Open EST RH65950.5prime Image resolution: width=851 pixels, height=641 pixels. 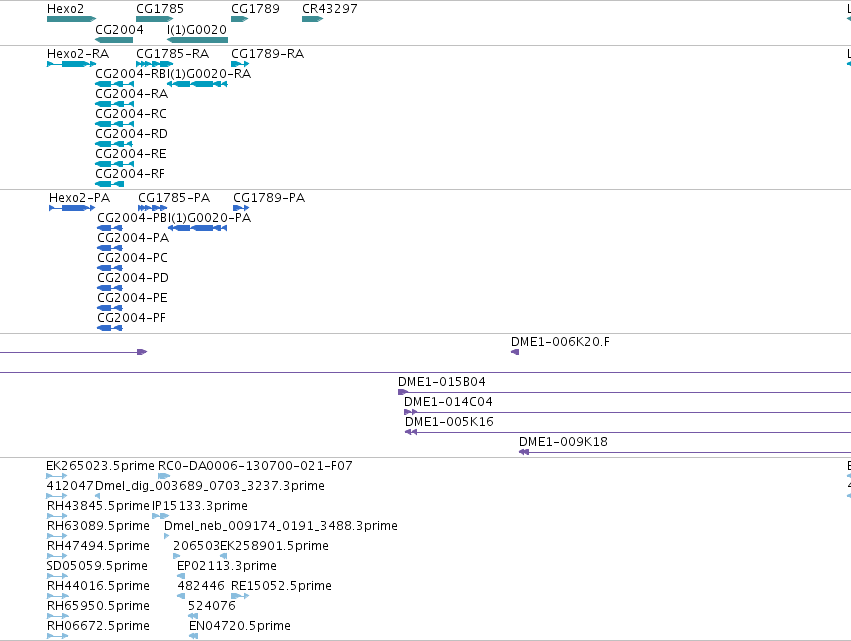(98, 607)
